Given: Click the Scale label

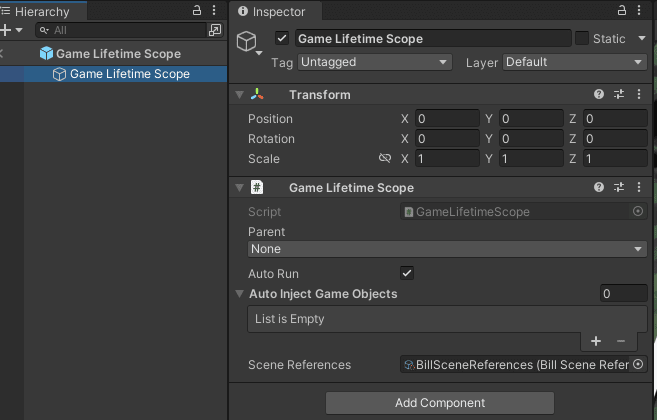Looking at the screenshot, I should (x=264, y=159).
